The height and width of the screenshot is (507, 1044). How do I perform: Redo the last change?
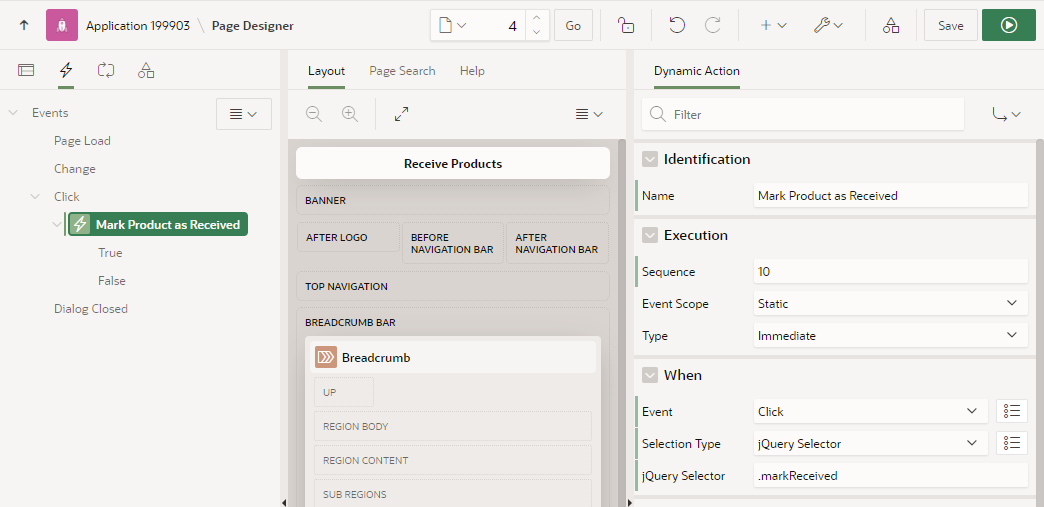click(x=712, y=25)
